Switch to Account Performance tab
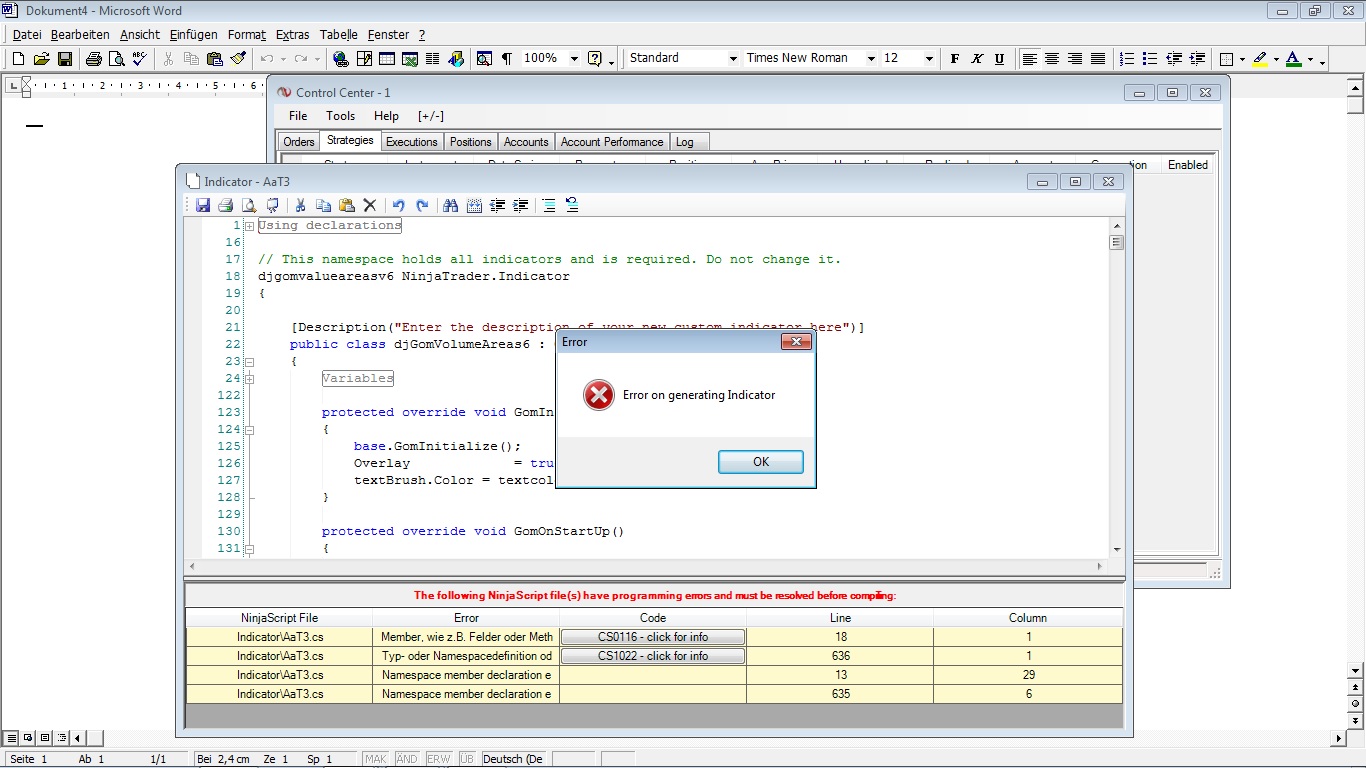The width and height of the screenshot is (1366, 768). click(612, 142)
